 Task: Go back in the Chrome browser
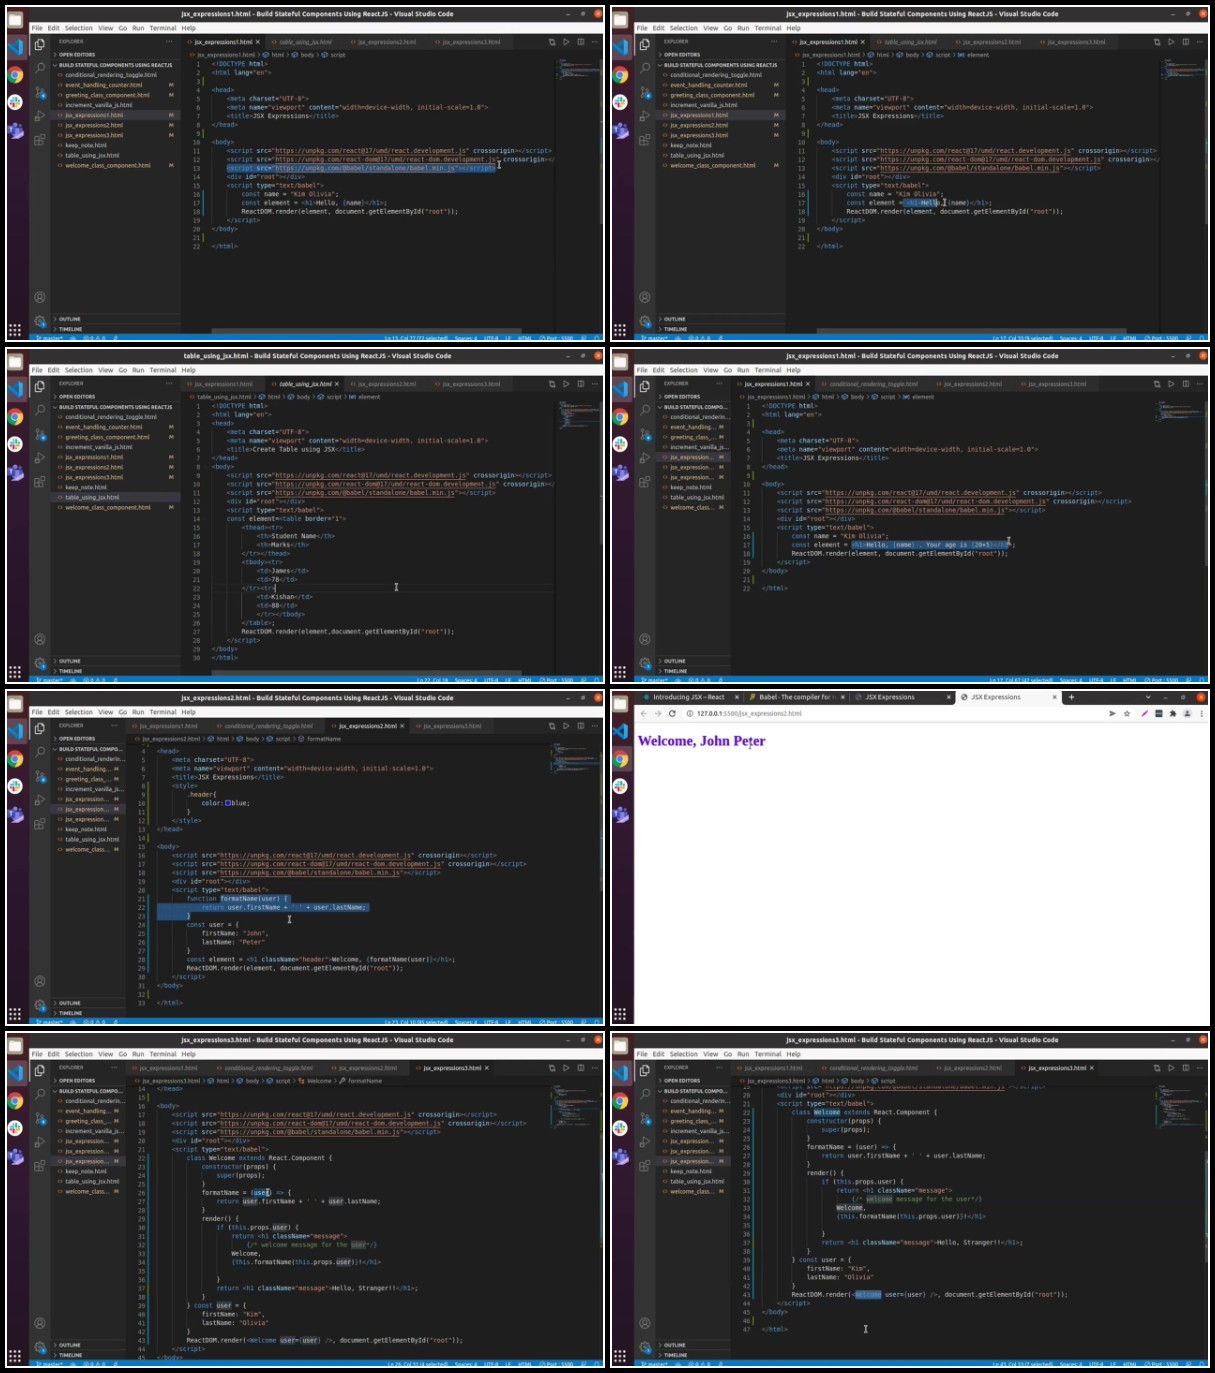click(644, 713)
